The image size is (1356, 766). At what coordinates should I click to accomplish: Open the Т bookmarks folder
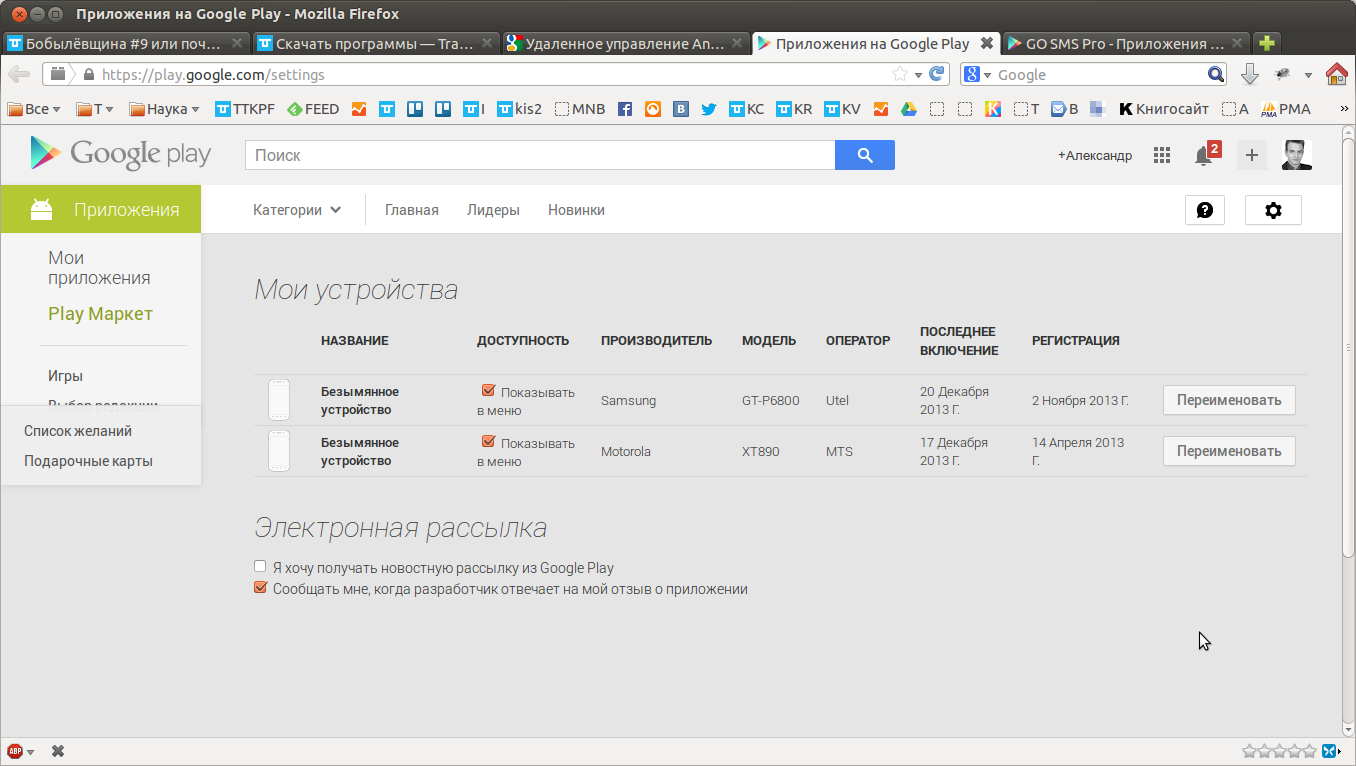pos(95,109)
